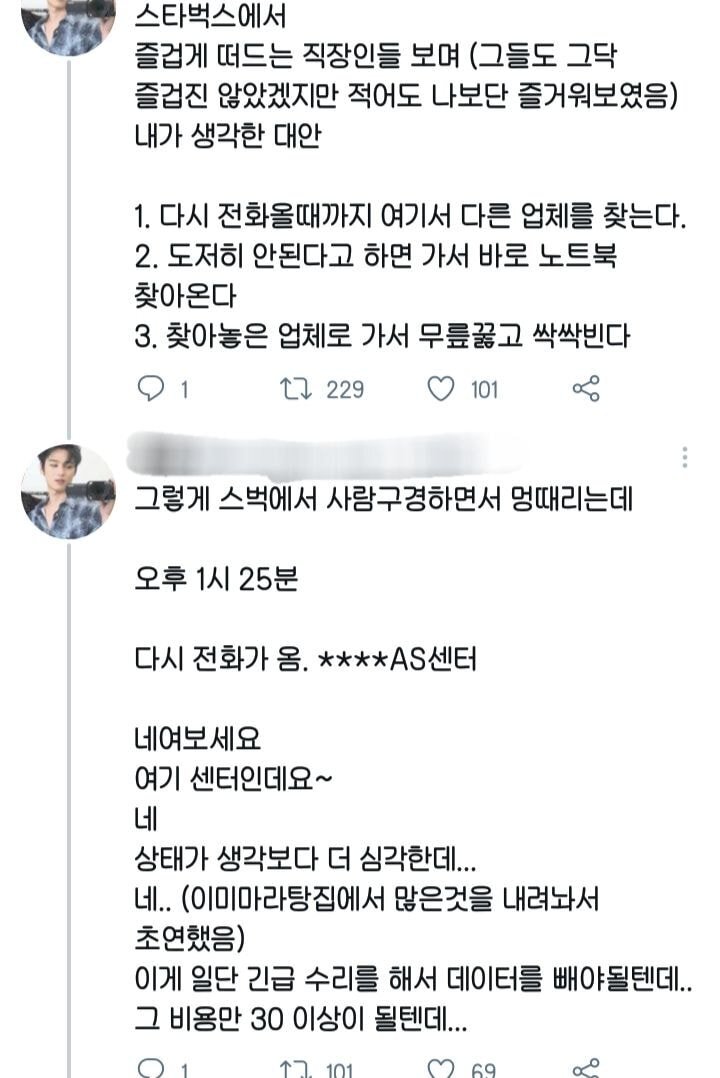Expand the second tweet's options via vertical dots

(683, 456)
